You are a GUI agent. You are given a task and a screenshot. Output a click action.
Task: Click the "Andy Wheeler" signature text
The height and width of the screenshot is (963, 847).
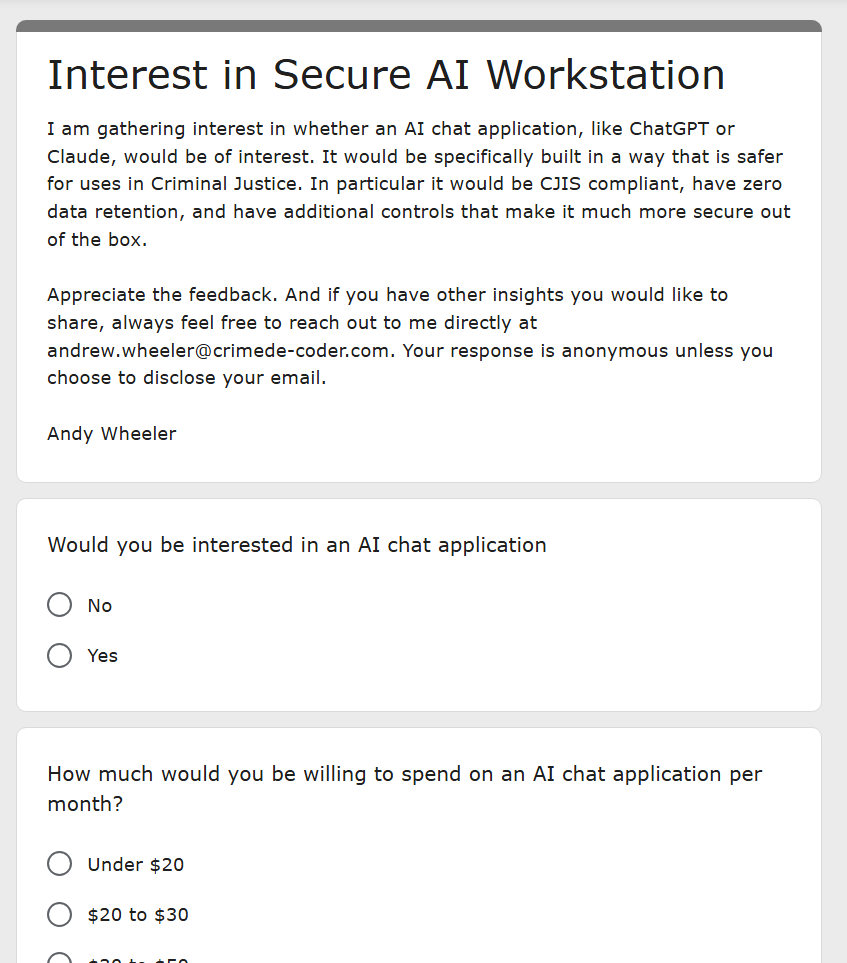pos(112,434)
